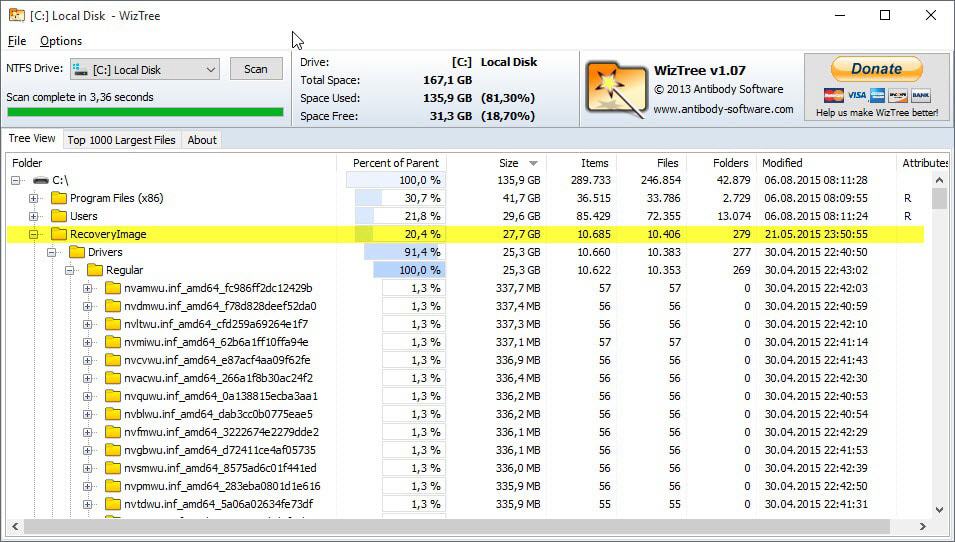This screenshot has width=955, height=542.
Task: Click the Donate button
Action: 876,69
